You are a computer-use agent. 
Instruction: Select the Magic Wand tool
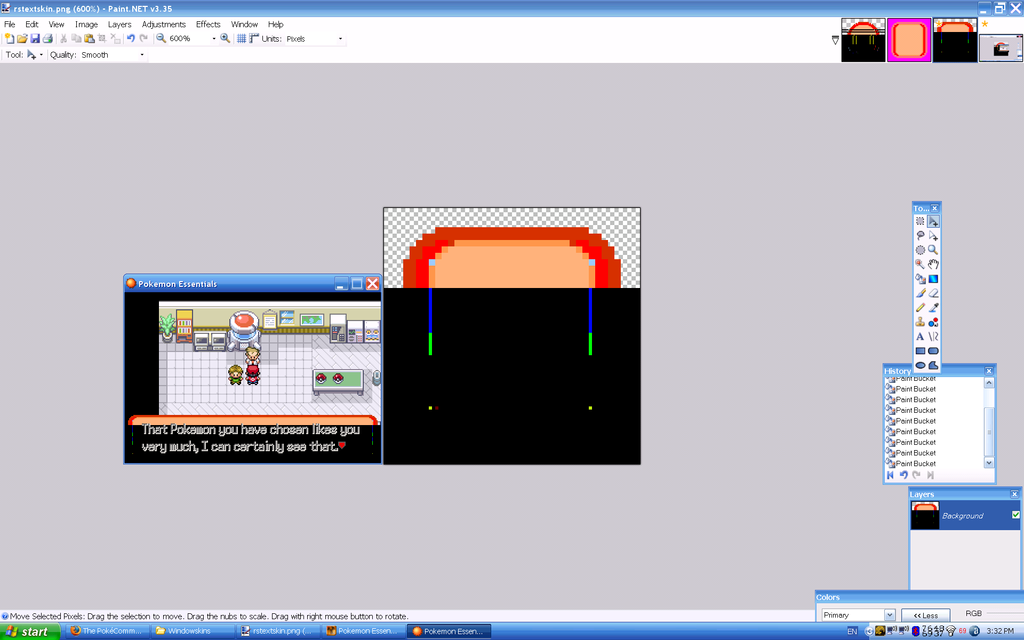coord(920,264)
